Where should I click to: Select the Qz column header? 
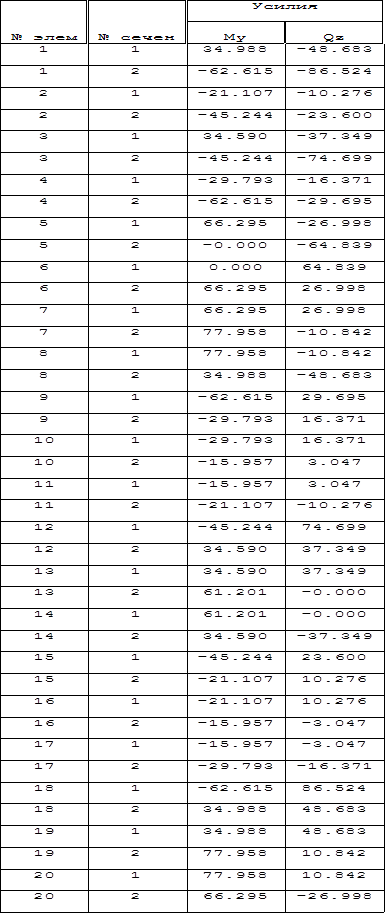(x=334, y=37)
